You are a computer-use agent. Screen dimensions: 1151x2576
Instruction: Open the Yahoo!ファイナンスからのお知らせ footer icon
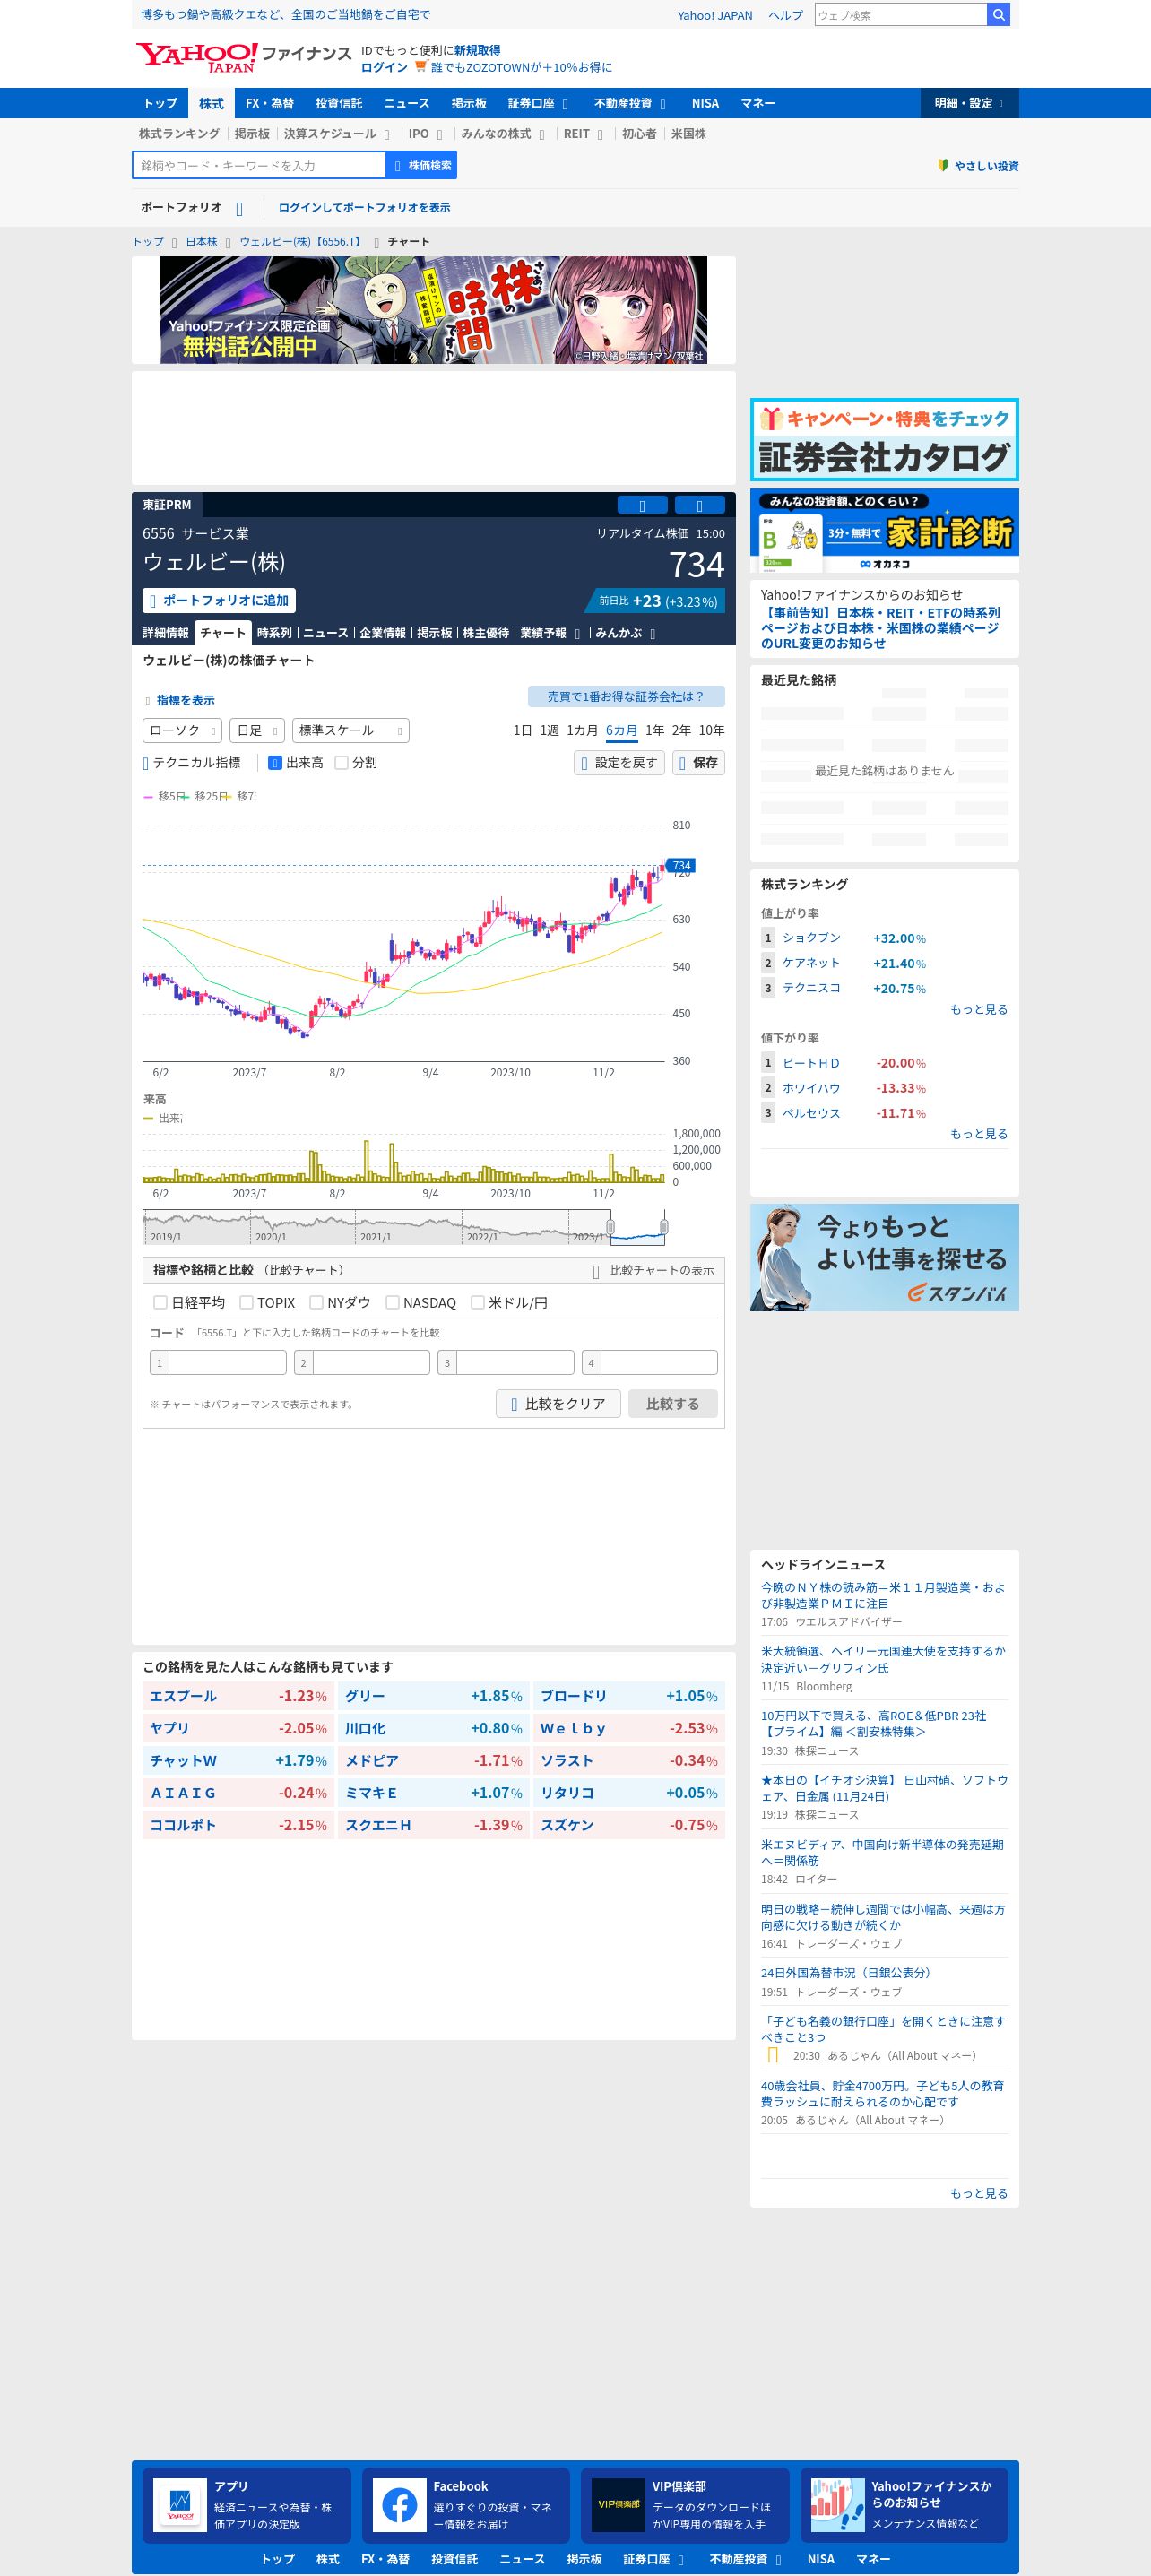point(837,2505)
